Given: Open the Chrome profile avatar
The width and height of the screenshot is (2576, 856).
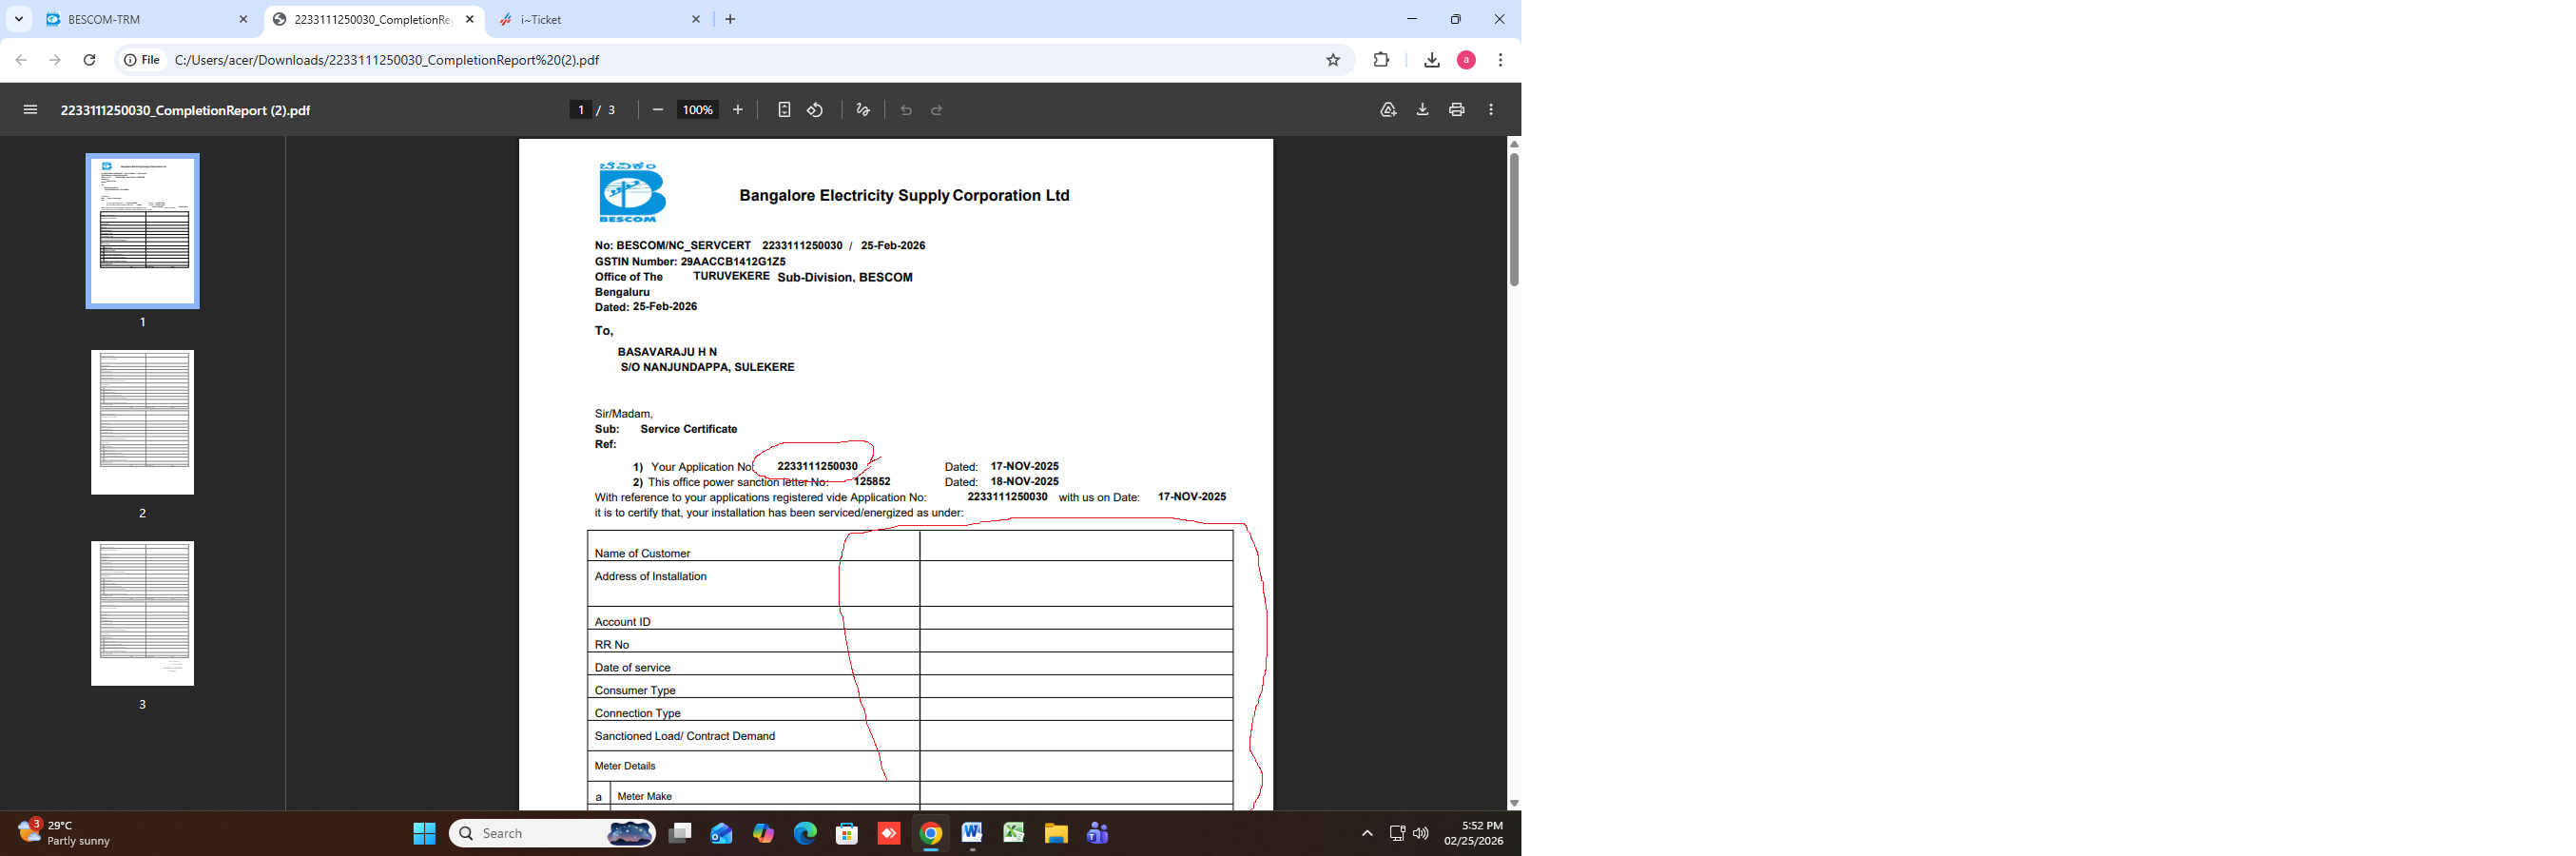Looking at the screenshot, I should [1466, 60].
